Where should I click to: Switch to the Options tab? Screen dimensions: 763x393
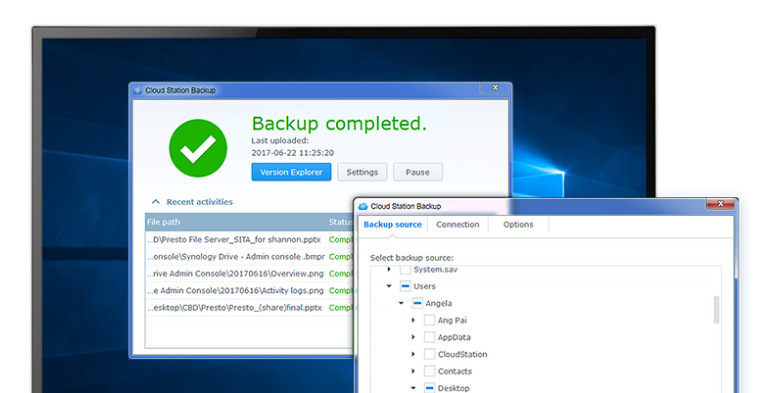(x=518, y=225)
